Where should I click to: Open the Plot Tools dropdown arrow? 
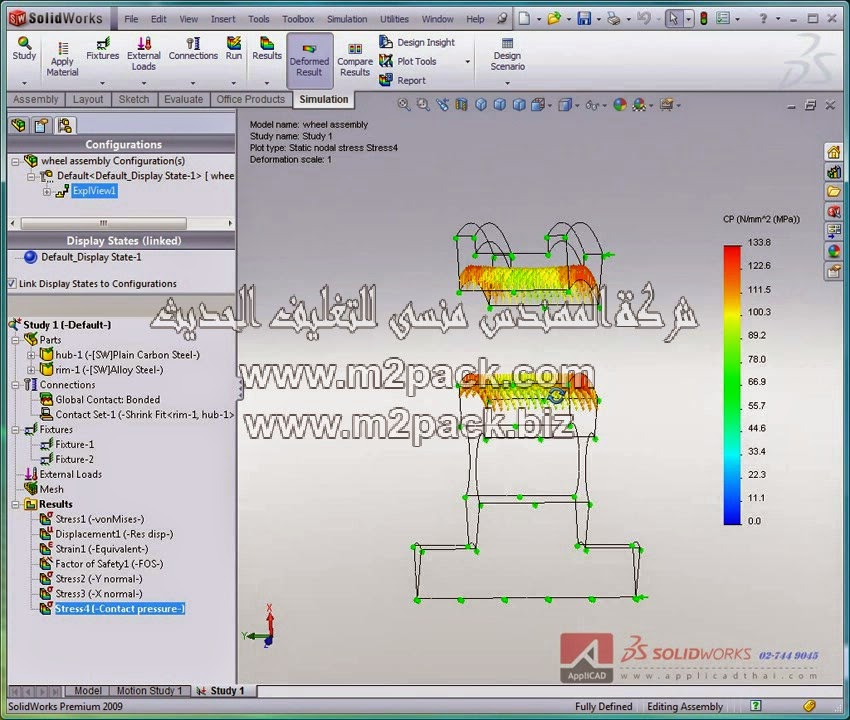pyautogui.click(x=467, y=62)
